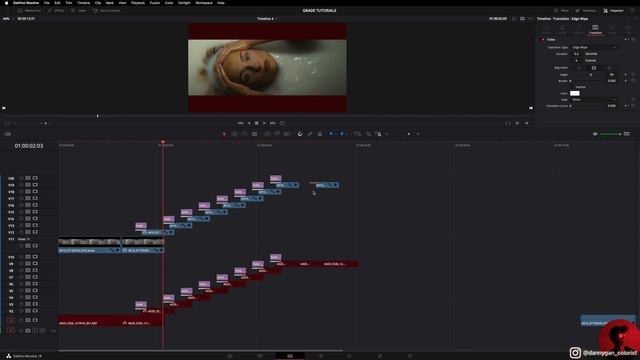
Task: Click the viewer scrubber bar handle
Action: coord(98,116)
